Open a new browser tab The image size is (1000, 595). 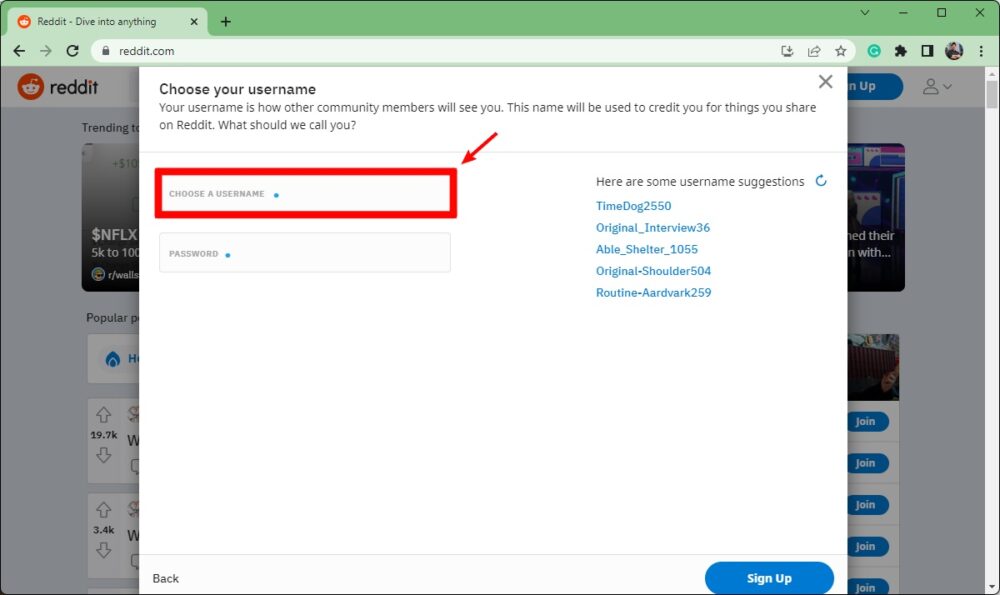coord(225,20)
